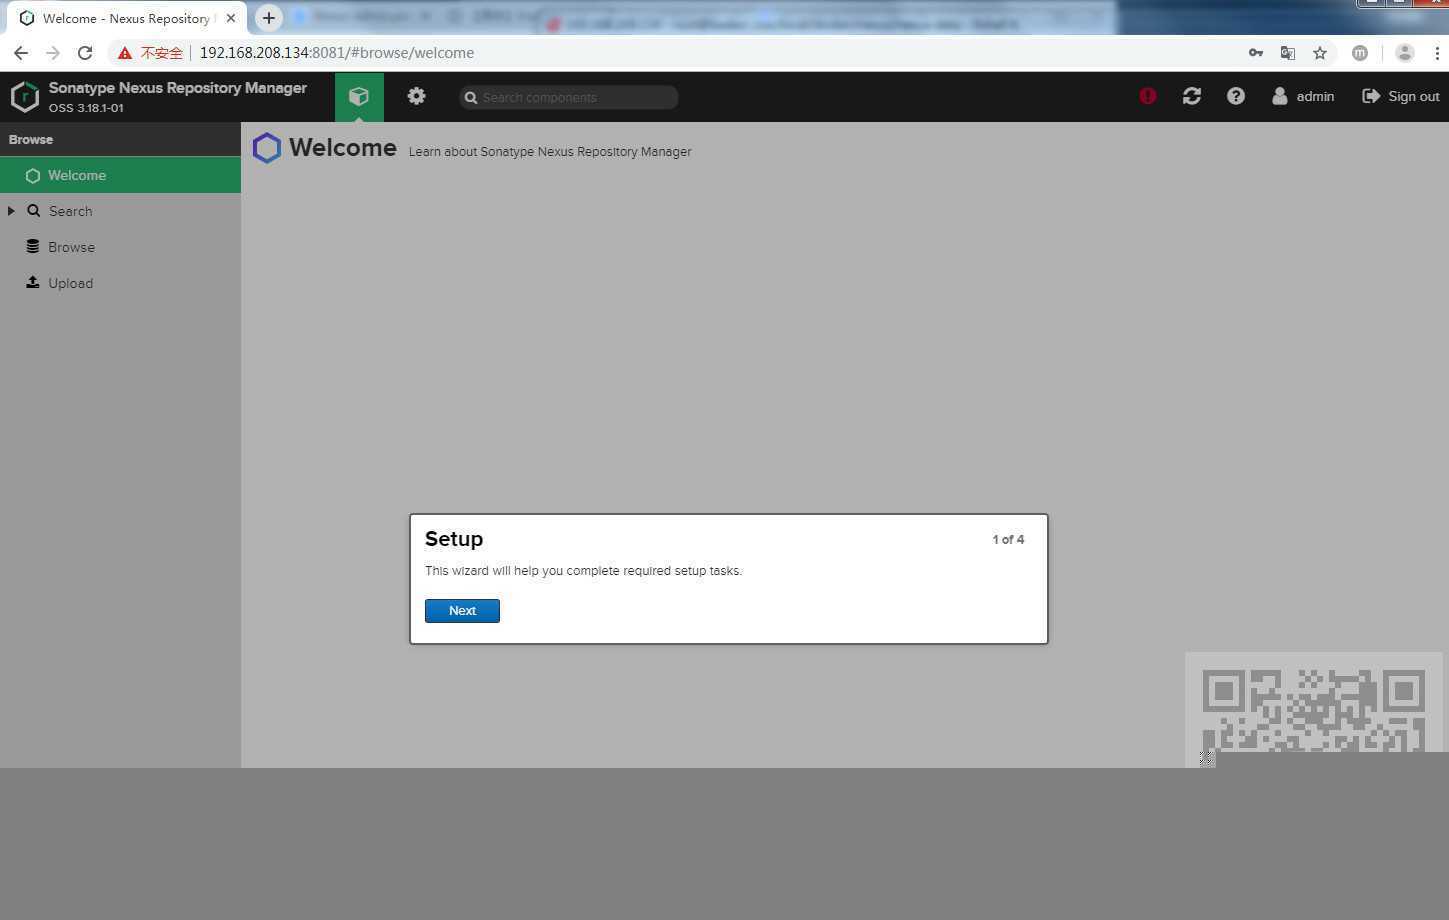Select Welcome in the Browse sidebar

tap(120, 175)
